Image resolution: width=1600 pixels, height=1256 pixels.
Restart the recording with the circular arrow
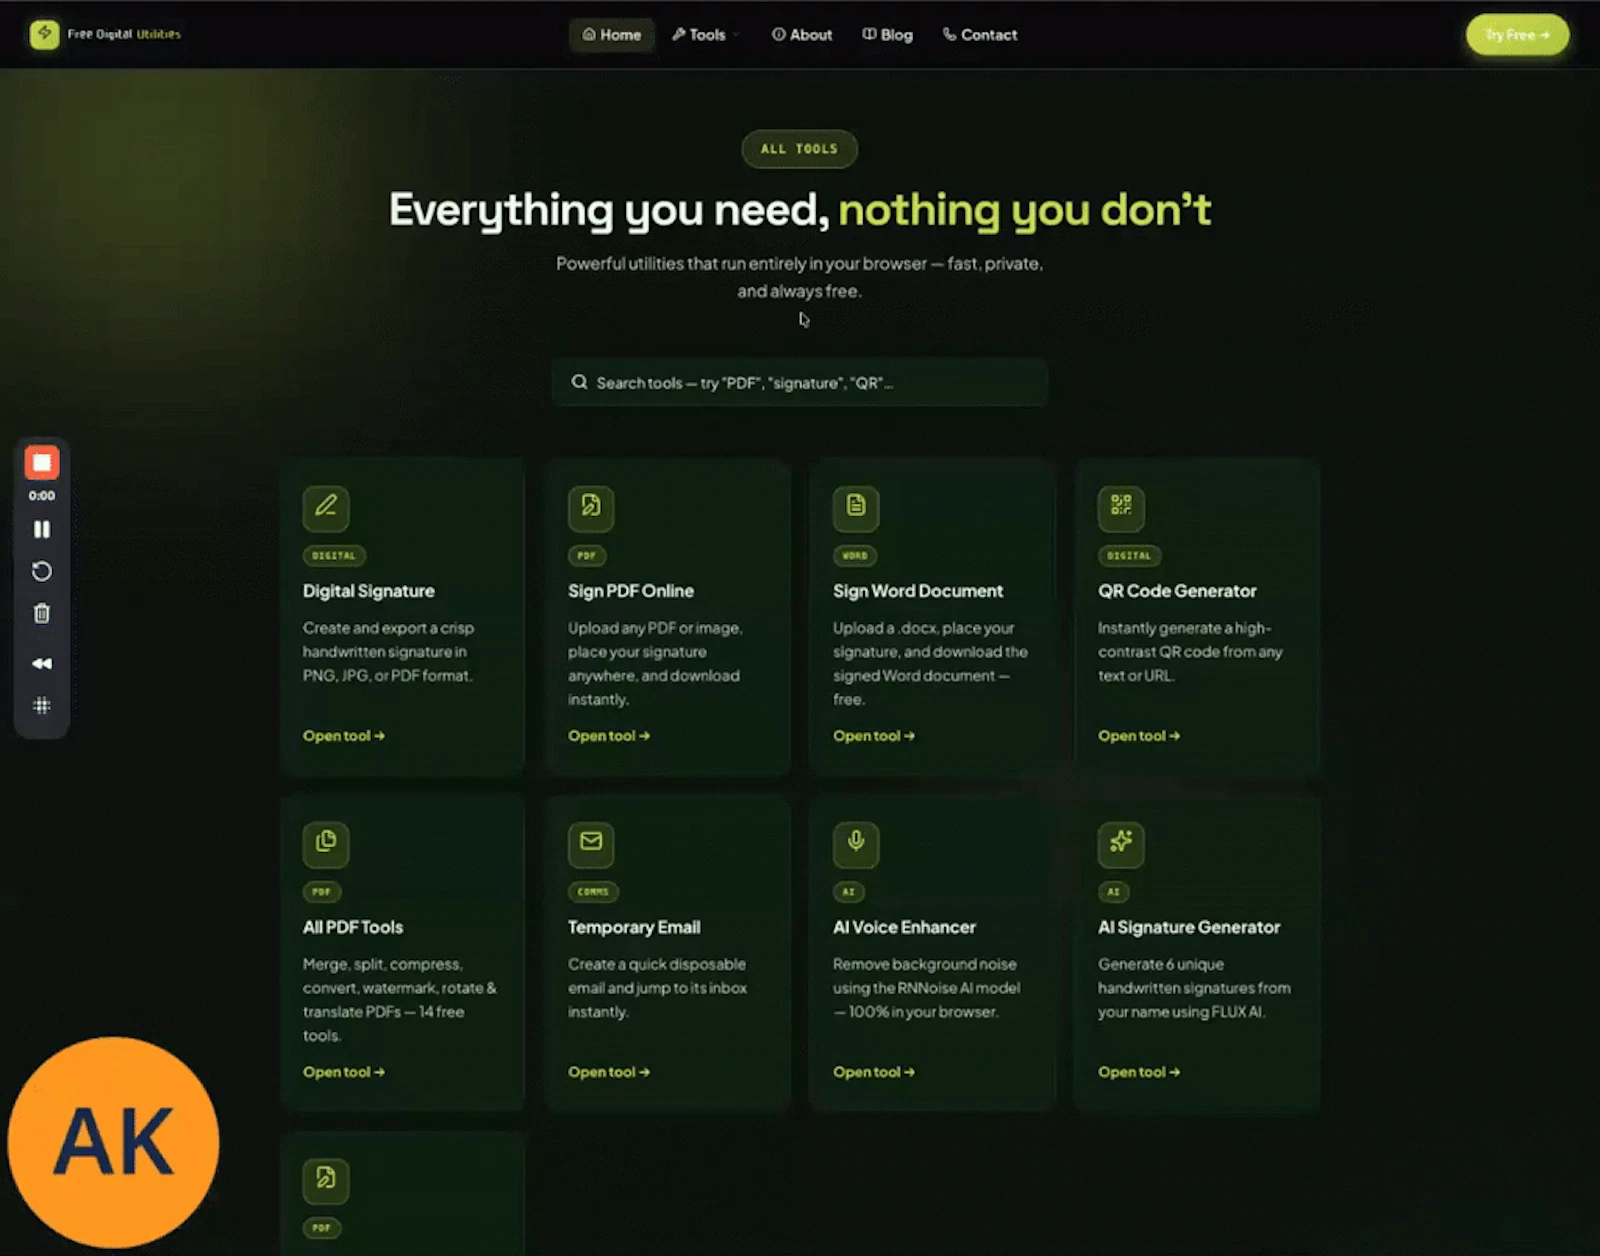click(x=42, y=571)
